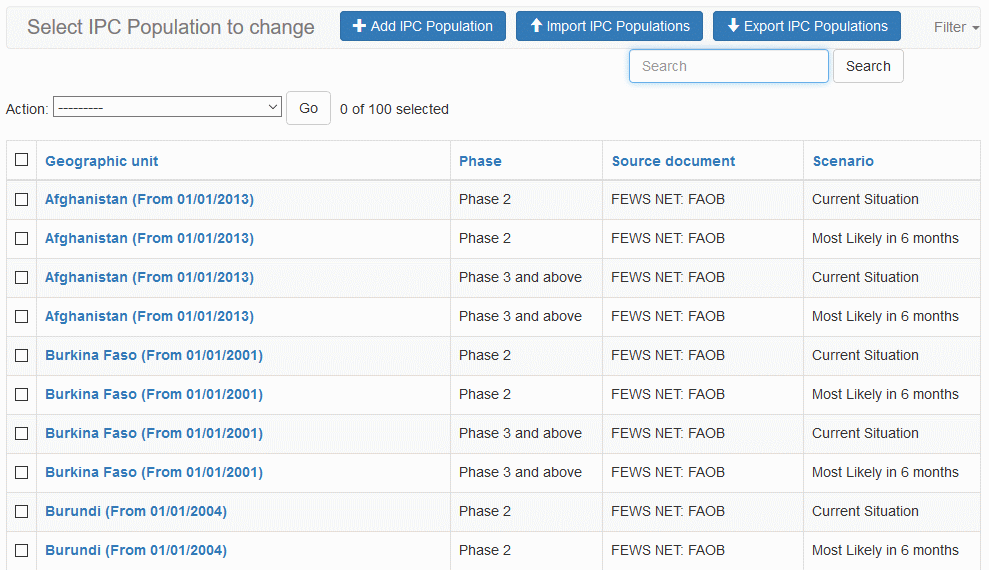Focus the Search text field

pyautogui.click(x=728, y=66)
